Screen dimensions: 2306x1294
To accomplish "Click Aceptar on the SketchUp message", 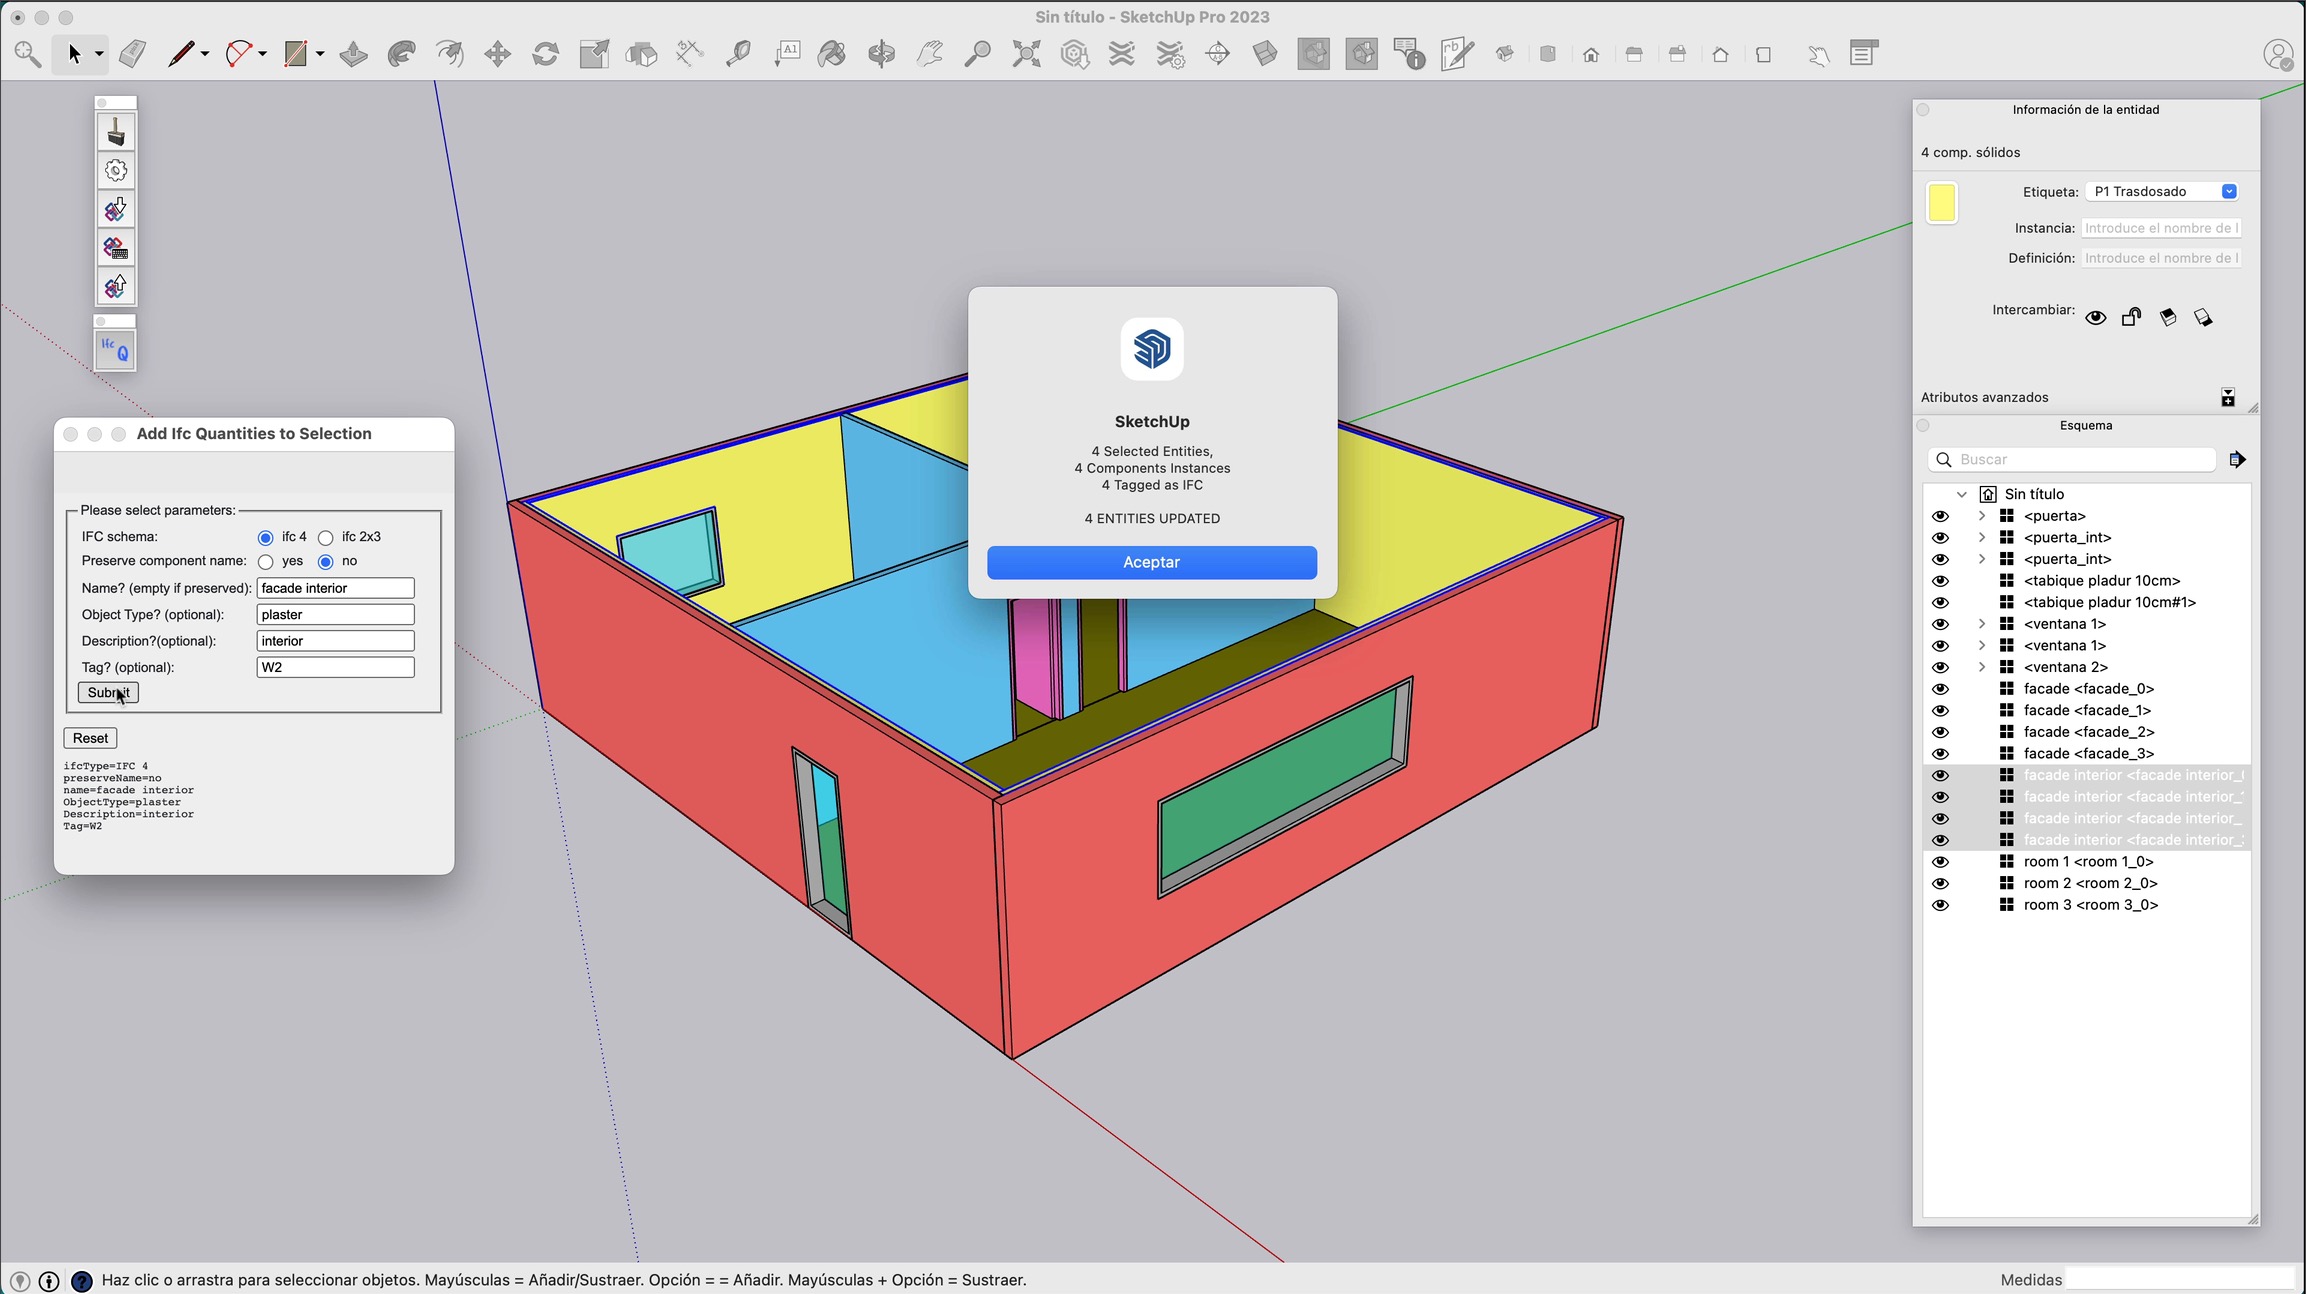I will coord(1151,561).
